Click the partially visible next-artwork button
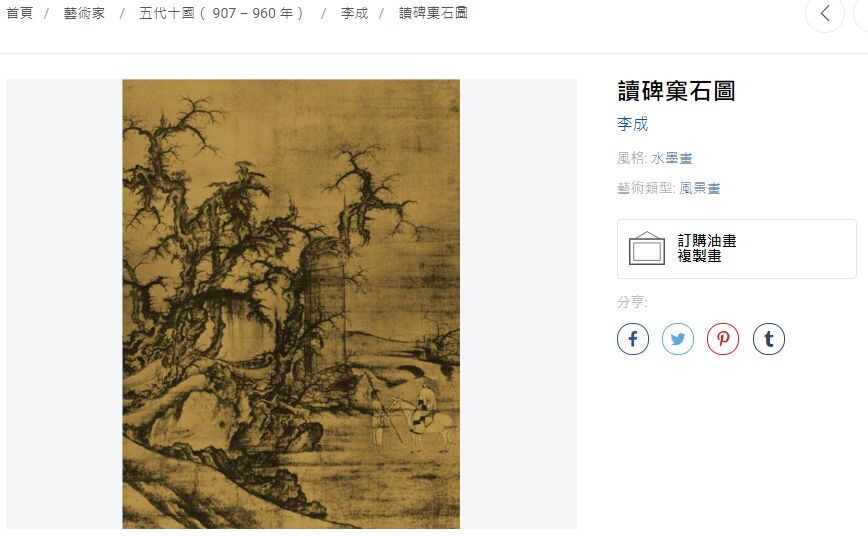868x536 pixels. [x=861, y=13]
